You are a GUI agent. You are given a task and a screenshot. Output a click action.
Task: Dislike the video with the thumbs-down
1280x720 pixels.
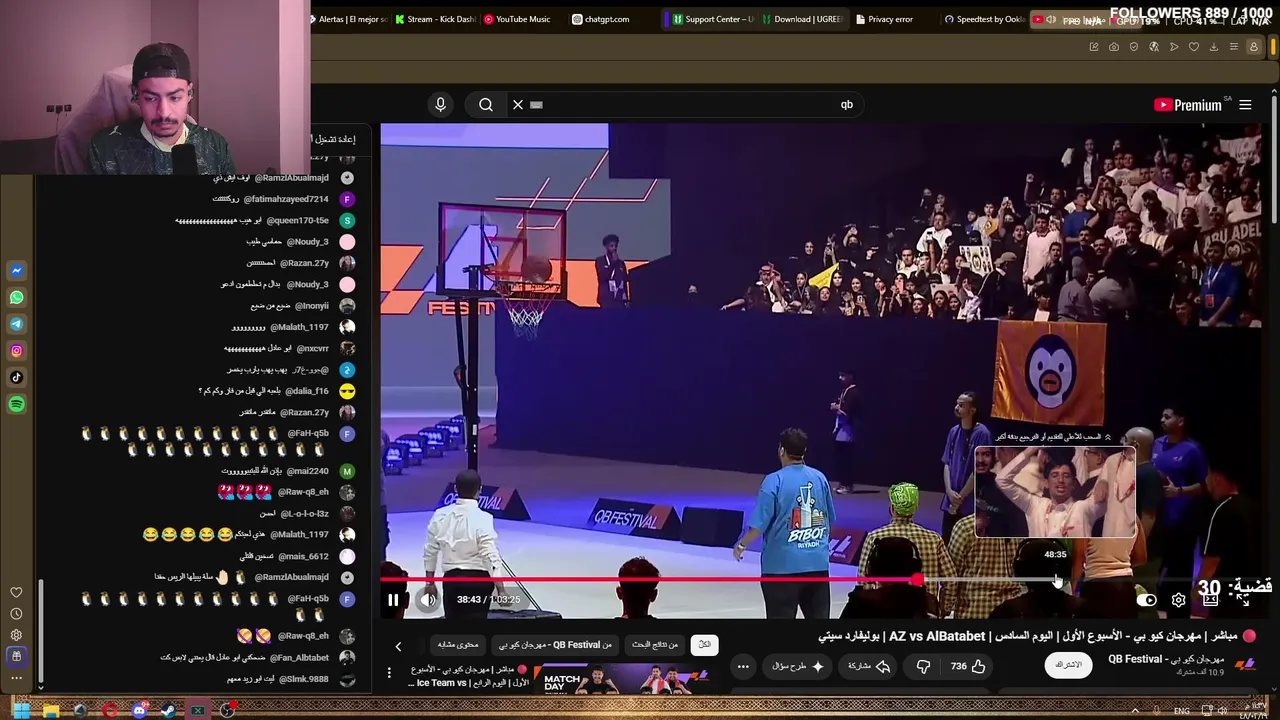click(x=923, y=666)
